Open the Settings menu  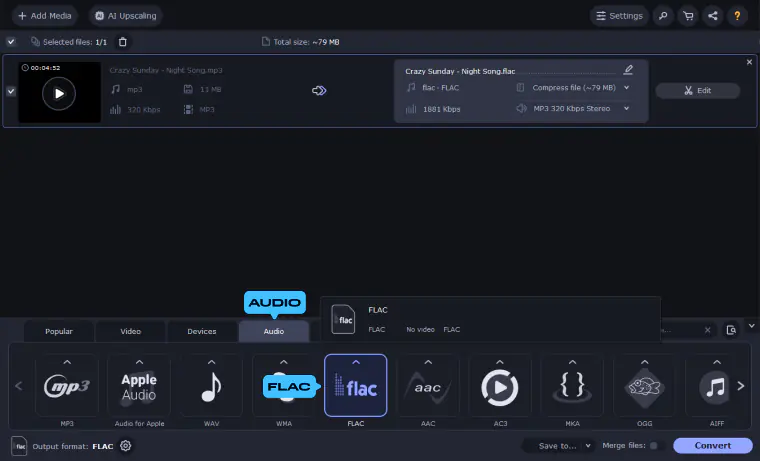tap(619, 16)
